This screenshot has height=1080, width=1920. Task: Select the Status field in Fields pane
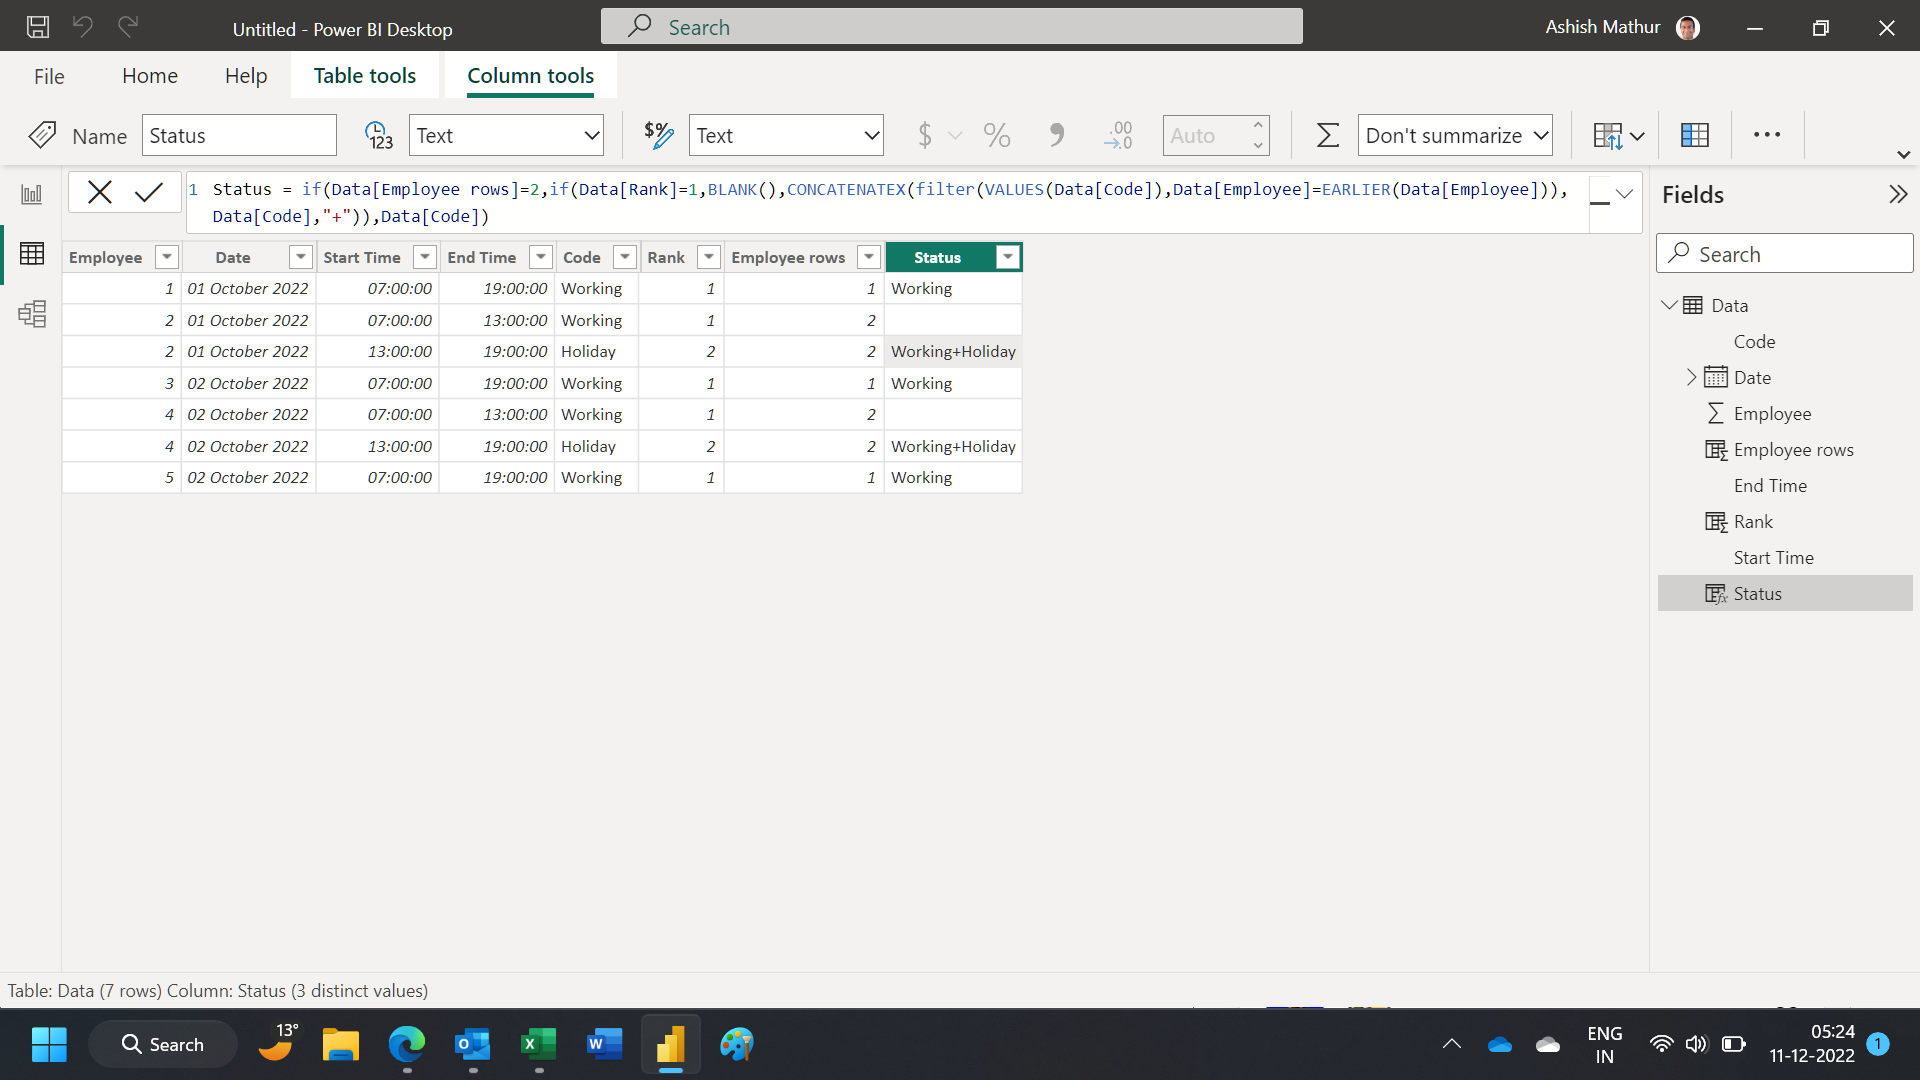click(x=1785, y=593)
